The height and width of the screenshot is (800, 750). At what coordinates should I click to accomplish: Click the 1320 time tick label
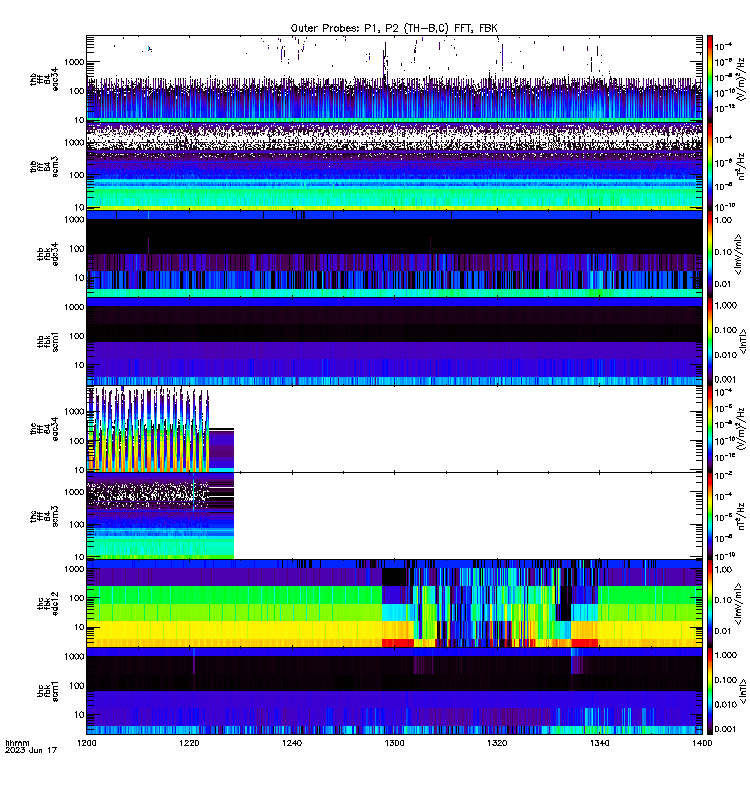tap(497, 743)
